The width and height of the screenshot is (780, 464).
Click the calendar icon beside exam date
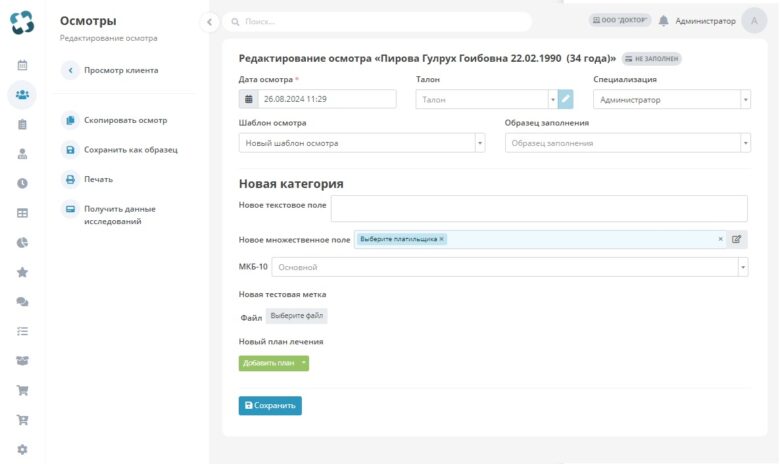pos(249,99)
